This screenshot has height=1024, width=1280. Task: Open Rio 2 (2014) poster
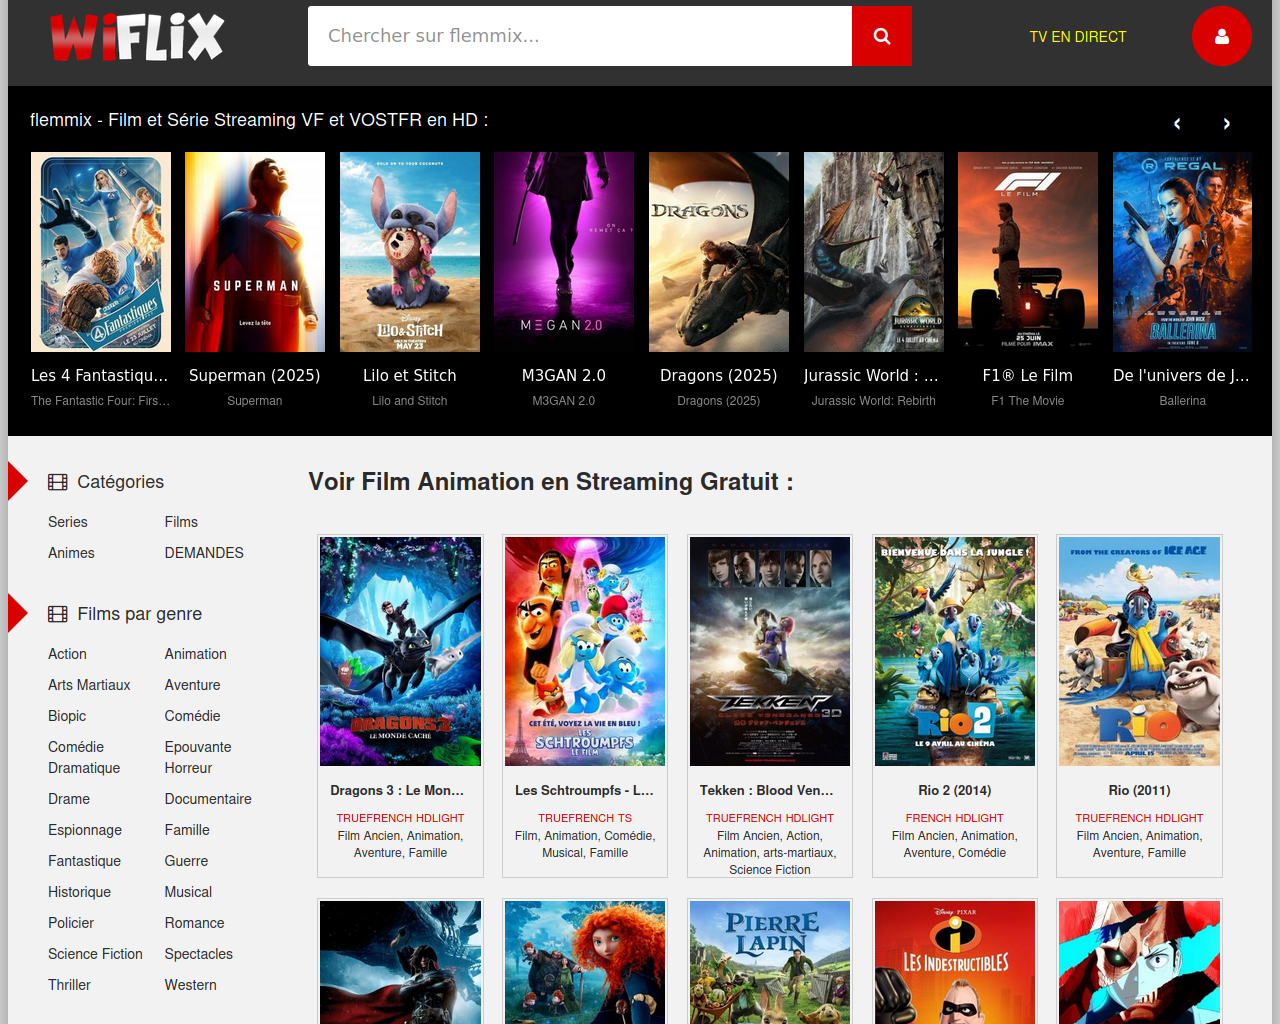coord(955,651)
